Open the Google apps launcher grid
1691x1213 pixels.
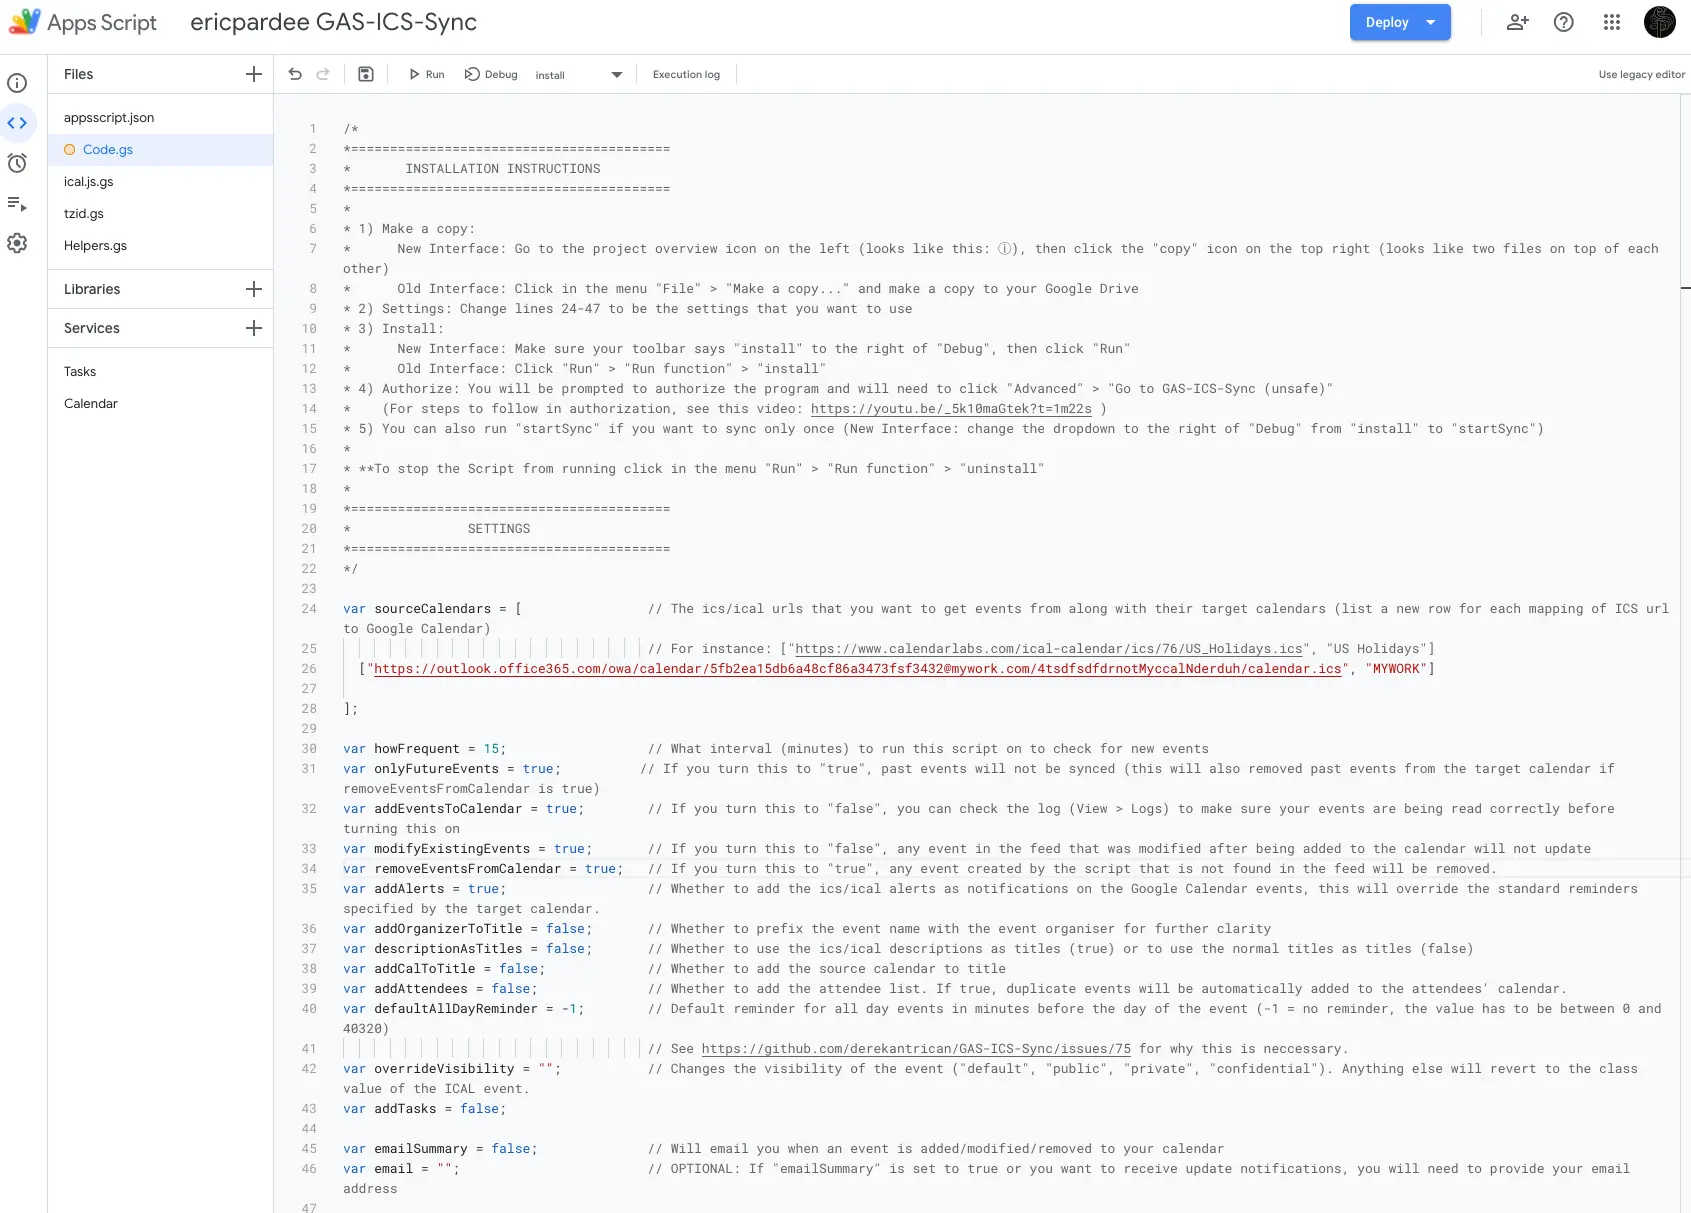(1611, 22)
